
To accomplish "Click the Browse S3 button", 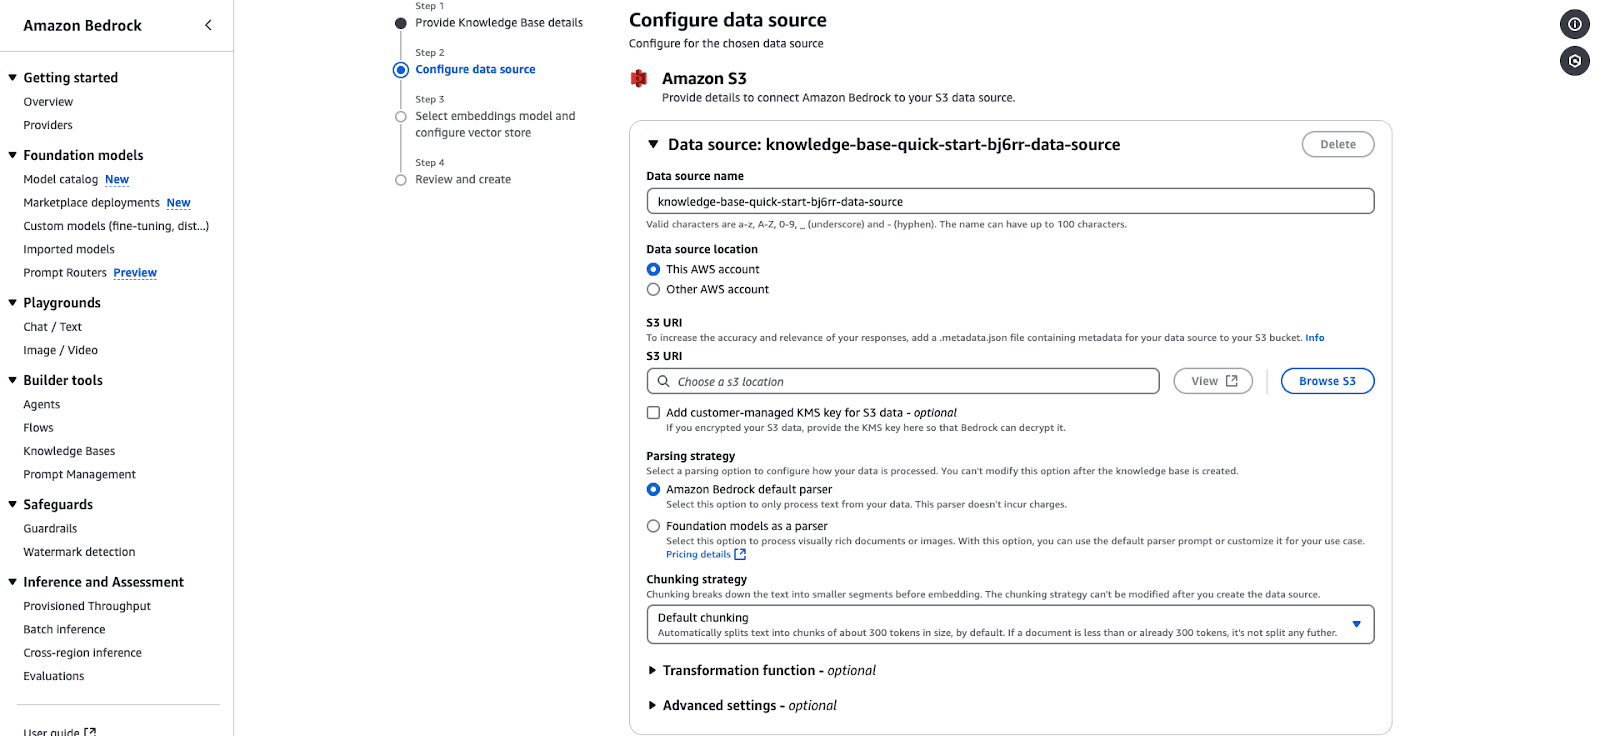I will pos(1327,381).
